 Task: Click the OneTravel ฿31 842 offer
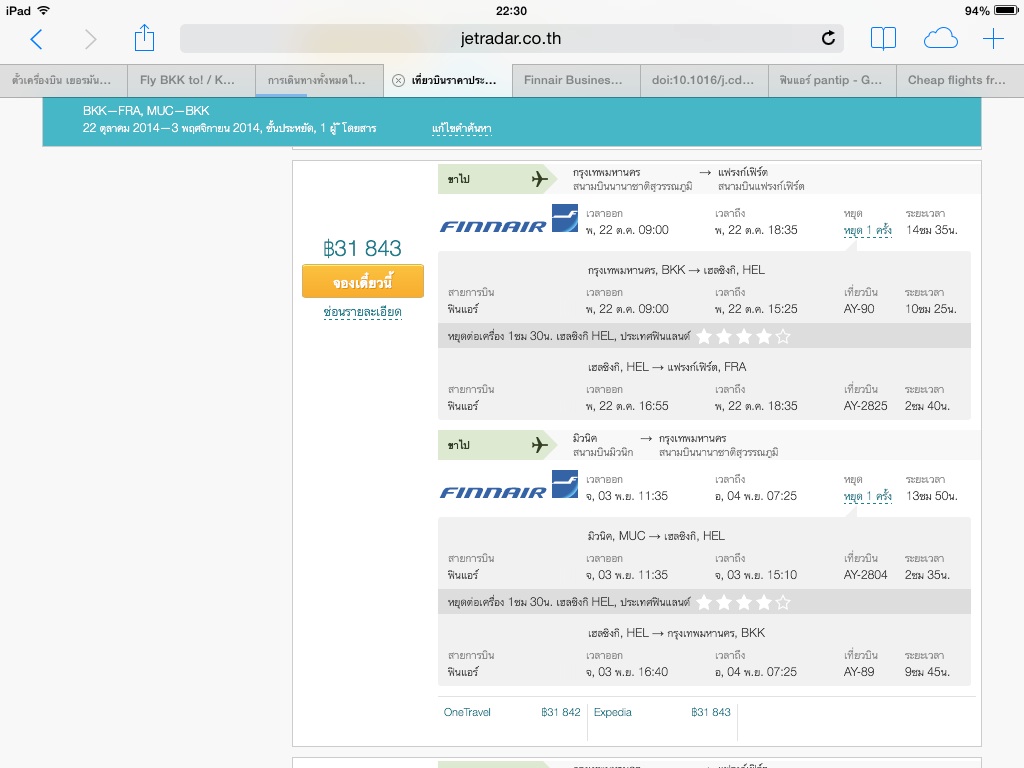[x=512, y=712]
